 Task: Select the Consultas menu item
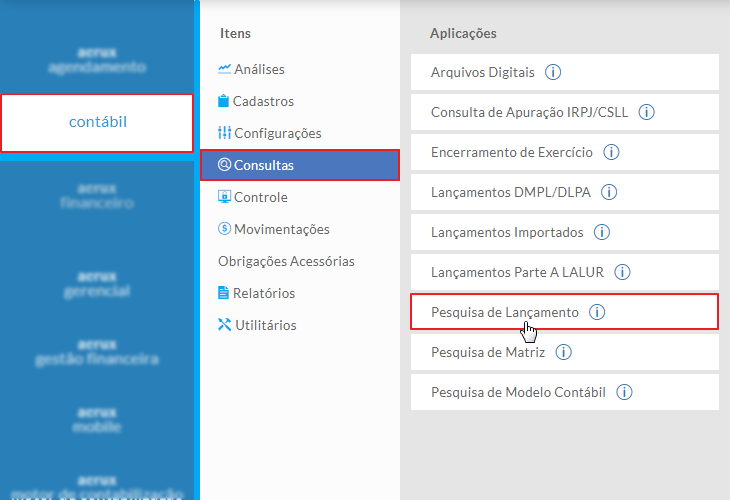[264, 165]
